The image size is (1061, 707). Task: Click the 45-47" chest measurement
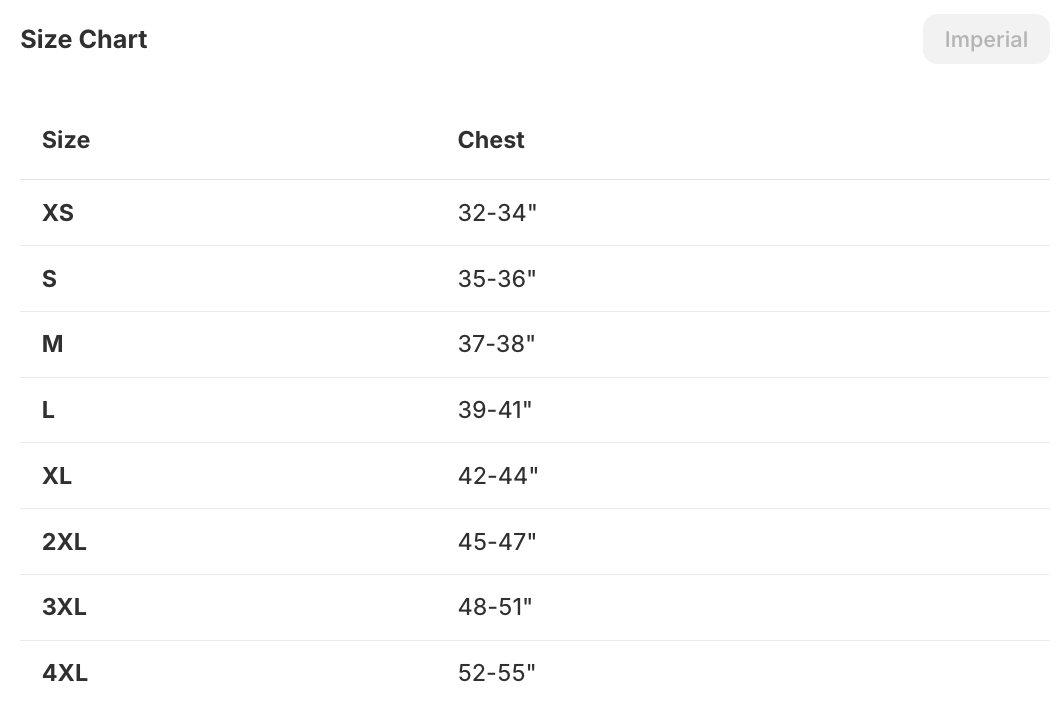pos(497,542)
